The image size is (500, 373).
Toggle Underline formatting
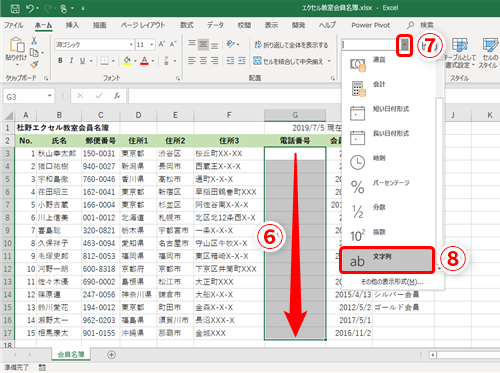pos(82,61)
